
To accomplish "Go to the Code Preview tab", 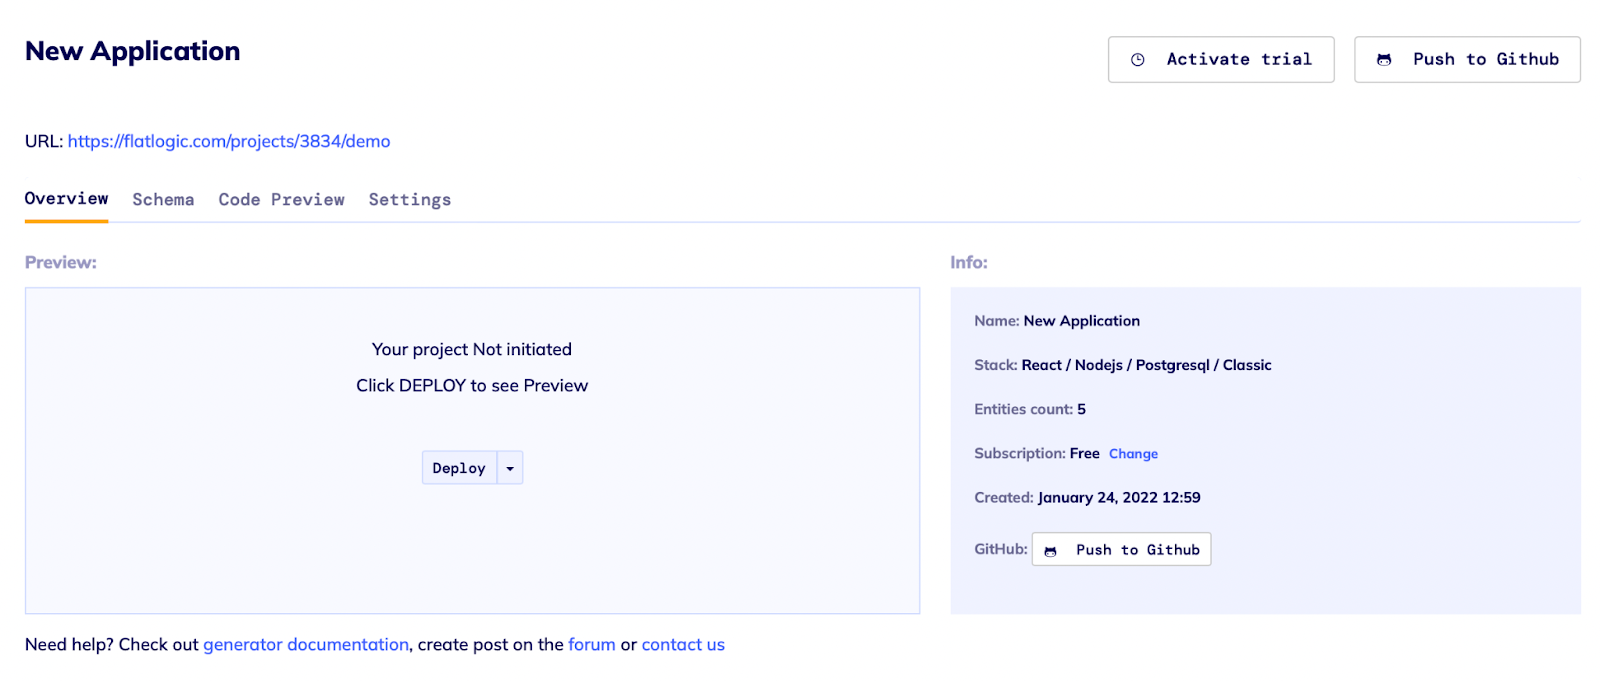I will [281, 200].
